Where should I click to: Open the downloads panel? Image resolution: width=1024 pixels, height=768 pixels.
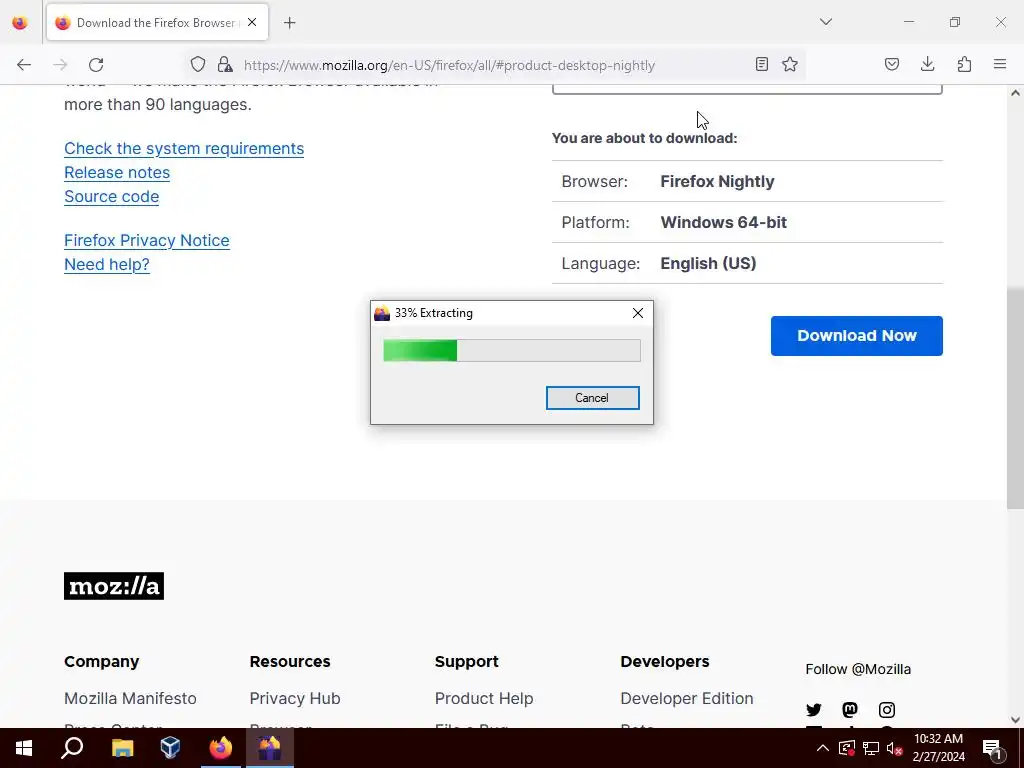[x=927, y=64]
